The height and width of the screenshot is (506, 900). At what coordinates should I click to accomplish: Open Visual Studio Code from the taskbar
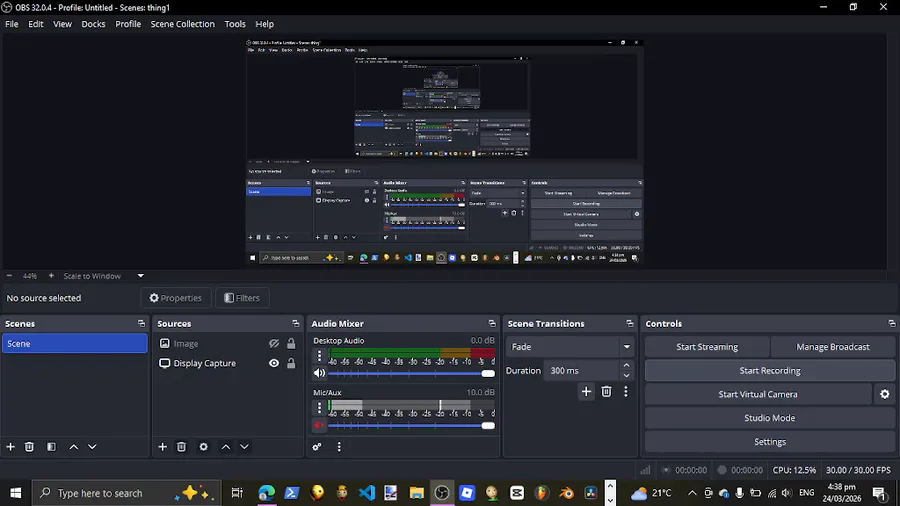[x=366, y=493]
